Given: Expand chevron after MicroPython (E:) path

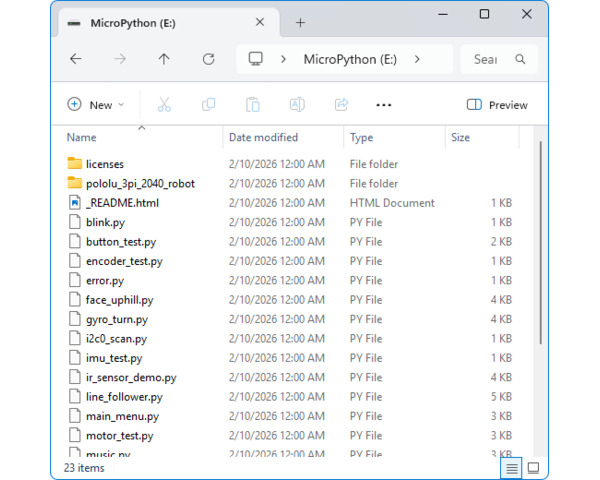Looking at the screenshot, I should coord(417,59).
